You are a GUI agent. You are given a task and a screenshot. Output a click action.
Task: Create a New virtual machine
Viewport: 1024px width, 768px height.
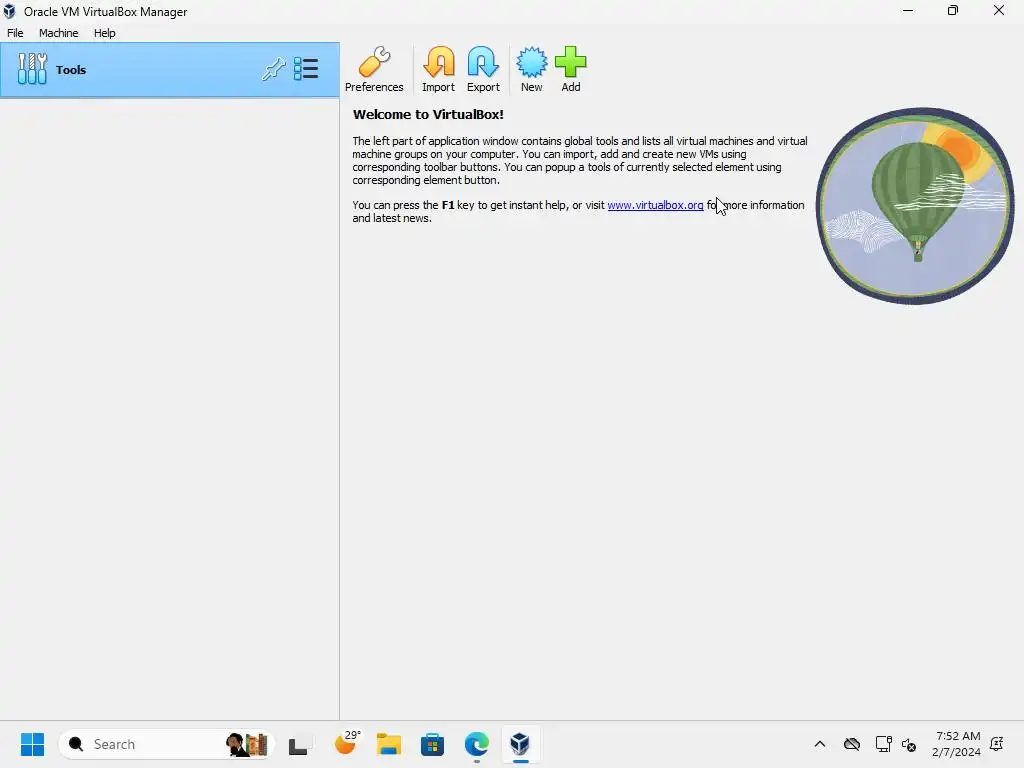click(x=532, y=69)
